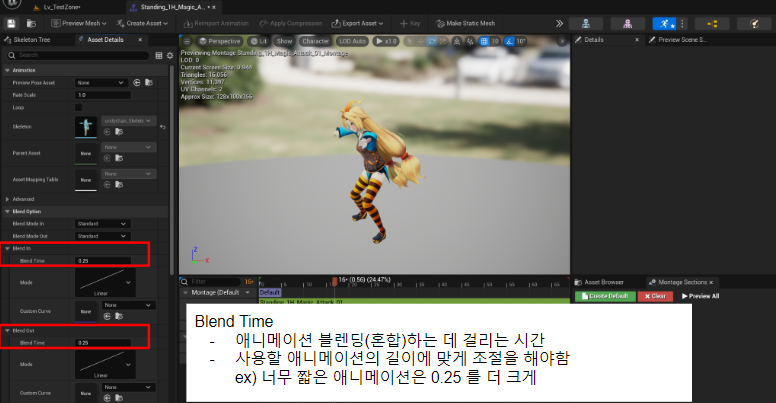Open Parent Asset None dropdown

point(129,147)
